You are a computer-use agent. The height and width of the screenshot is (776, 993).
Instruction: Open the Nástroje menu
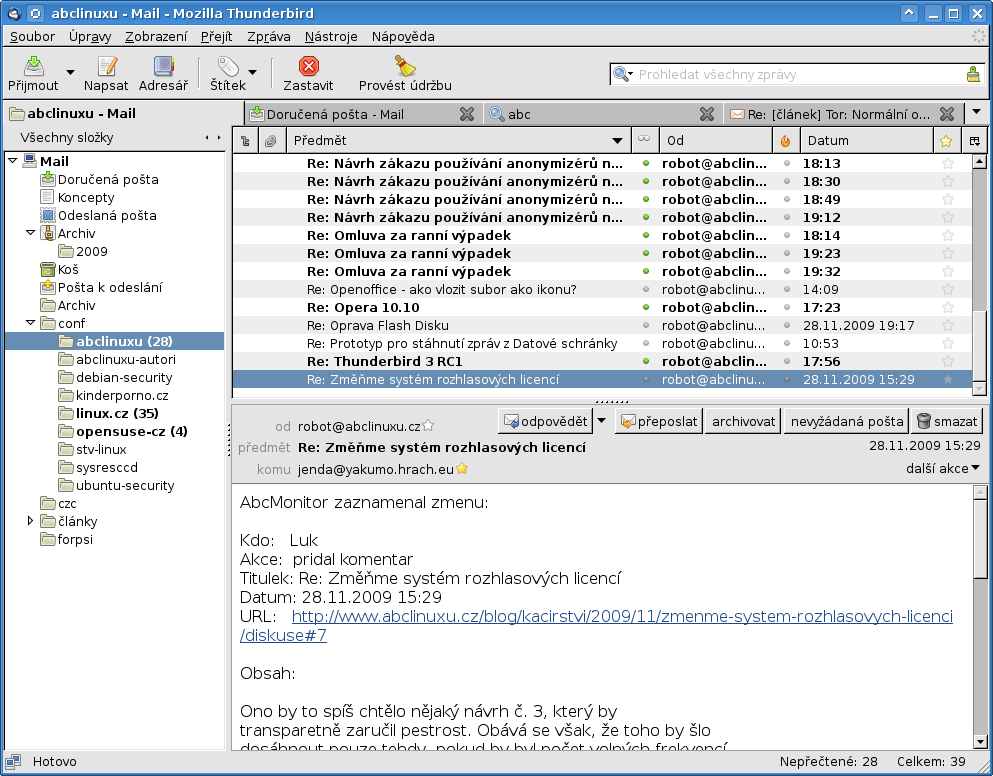(x=331, y=37)
